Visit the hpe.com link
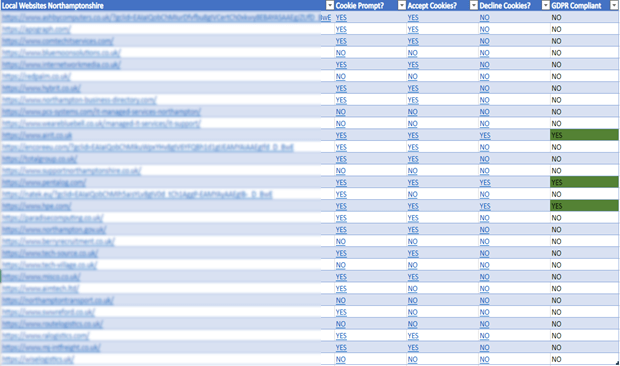This screenshot has height=366, width=620. 37,206
